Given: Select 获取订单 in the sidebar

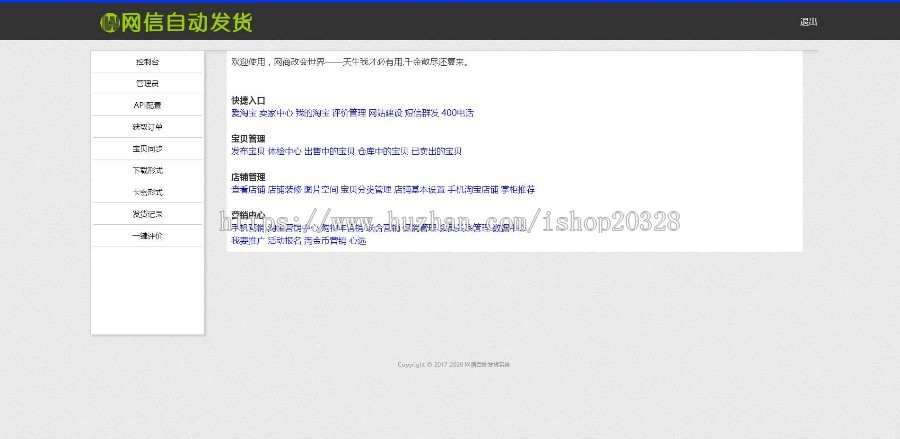Looking at the screenshot, I should 148,127.
